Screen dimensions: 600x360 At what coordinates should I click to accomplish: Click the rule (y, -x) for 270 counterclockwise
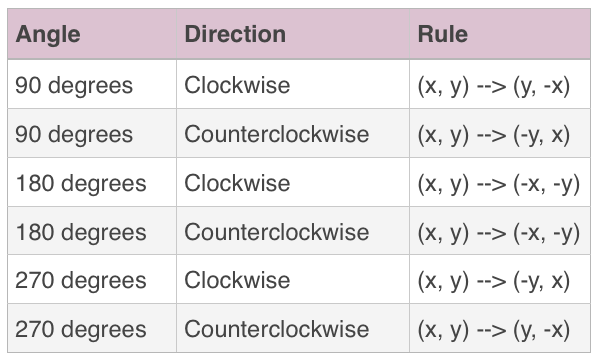point(494,330)
